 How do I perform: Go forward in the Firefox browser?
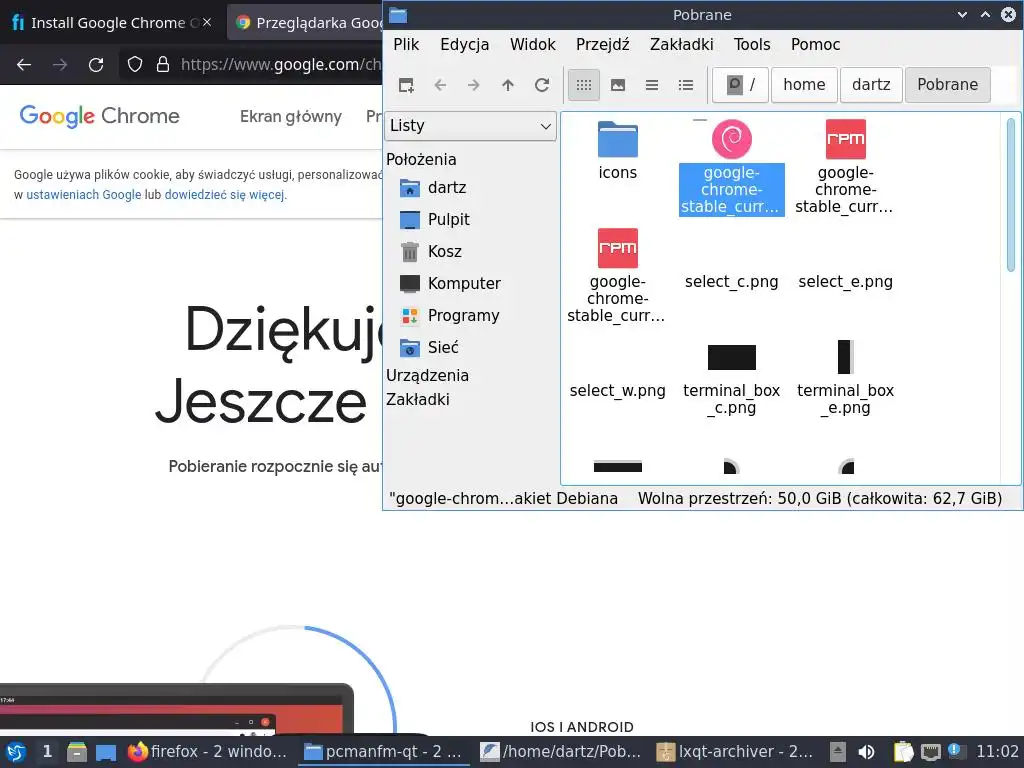click(60, 65)
